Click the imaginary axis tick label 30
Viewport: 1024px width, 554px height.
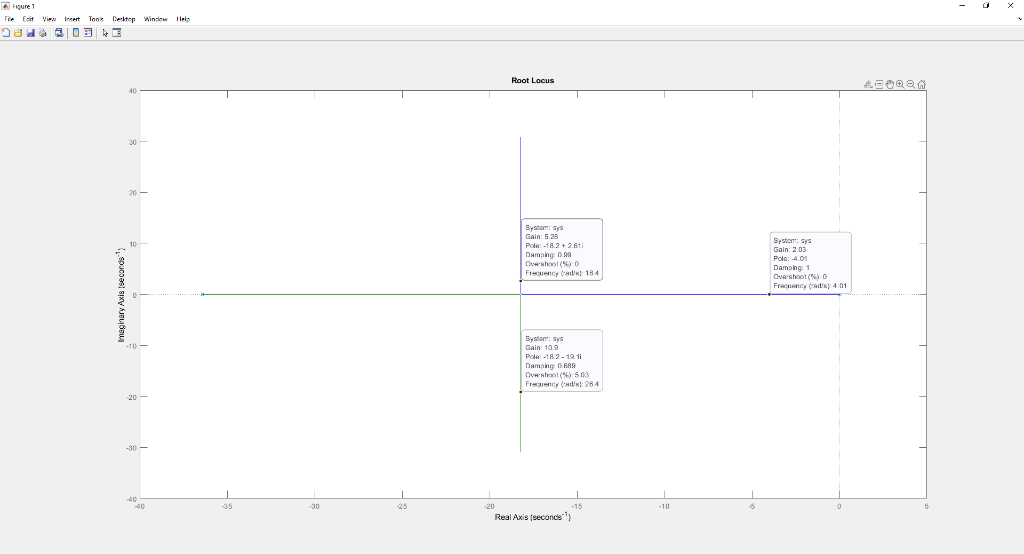[x=133, y=142]
